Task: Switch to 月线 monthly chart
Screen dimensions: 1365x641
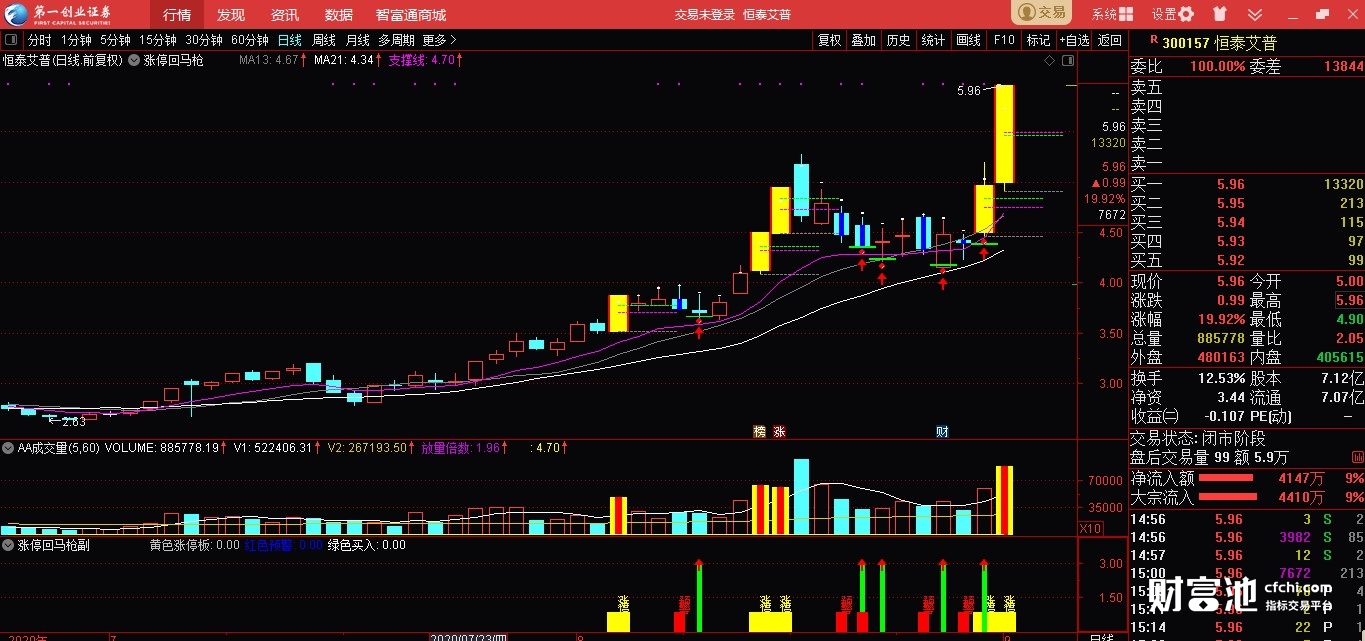Action: pos(357,40)
